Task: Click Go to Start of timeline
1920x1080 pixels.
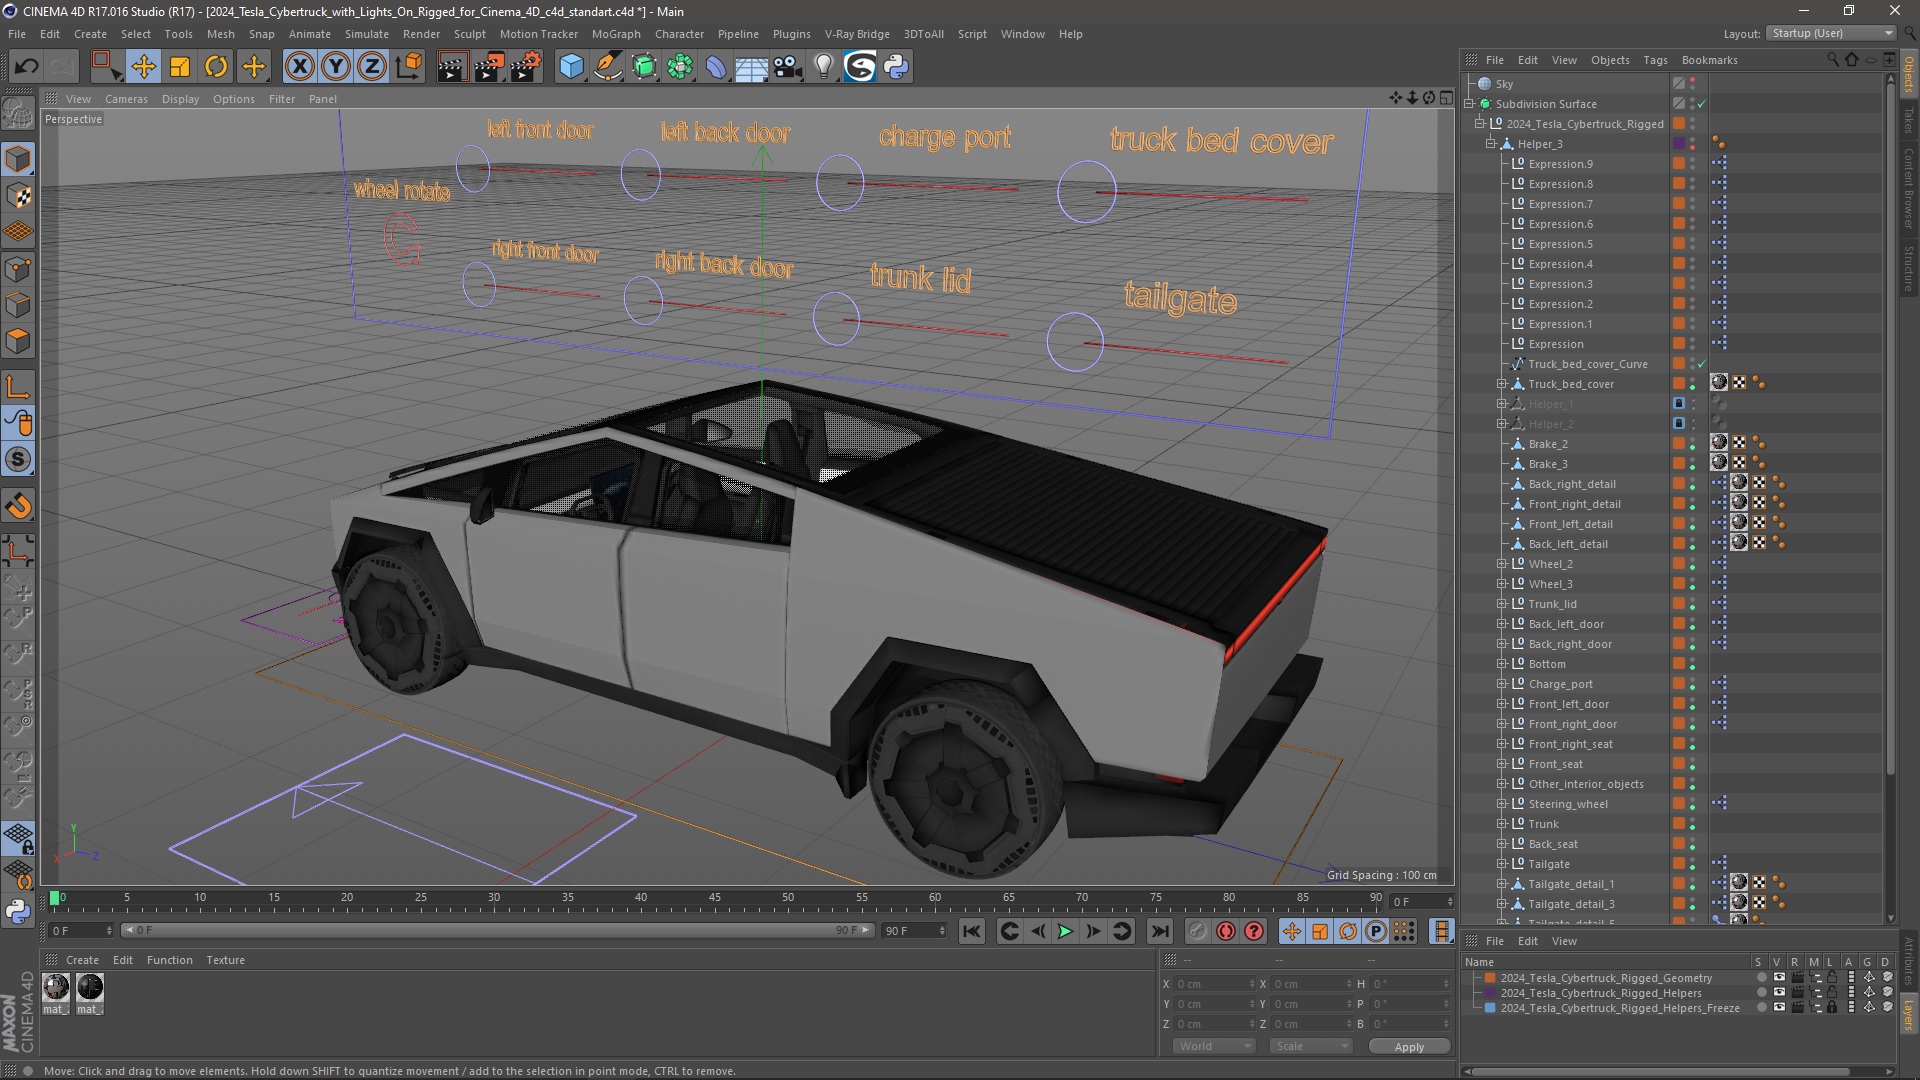Action: tap(971, 932)
